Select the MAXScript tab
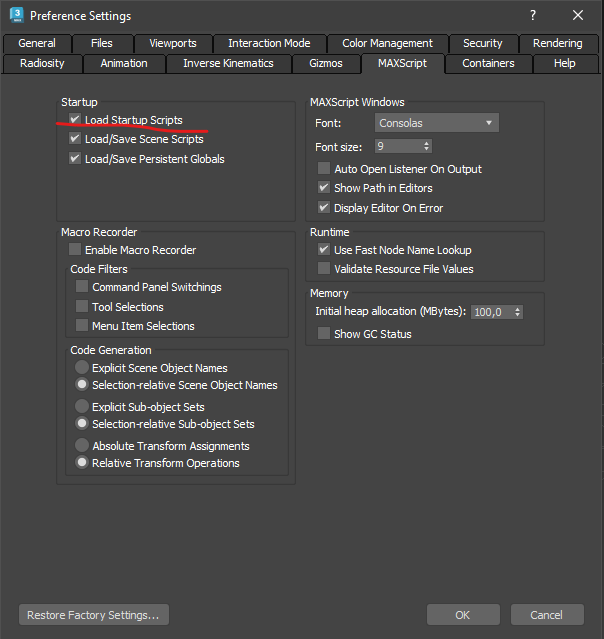Image resolution: width=604 pixels, height=639 pixels. point(402,64)
